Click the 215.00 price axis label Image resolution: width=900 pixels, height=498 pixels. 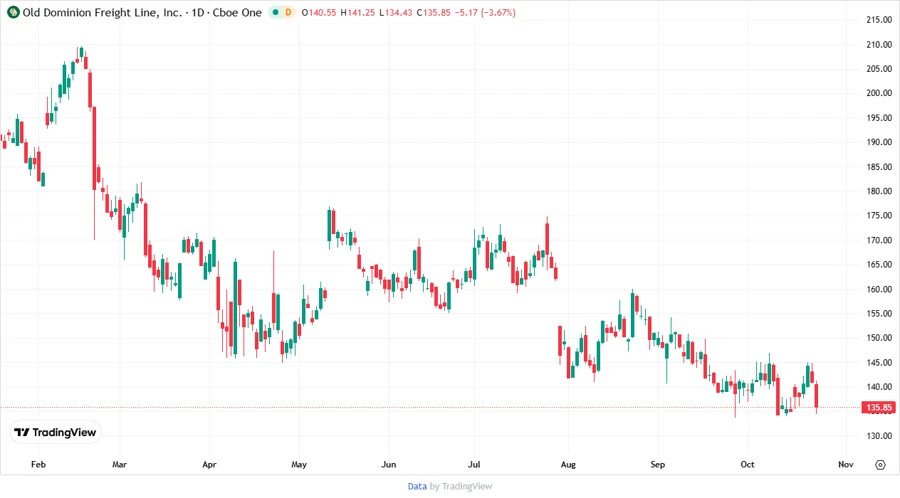[879, 20]
